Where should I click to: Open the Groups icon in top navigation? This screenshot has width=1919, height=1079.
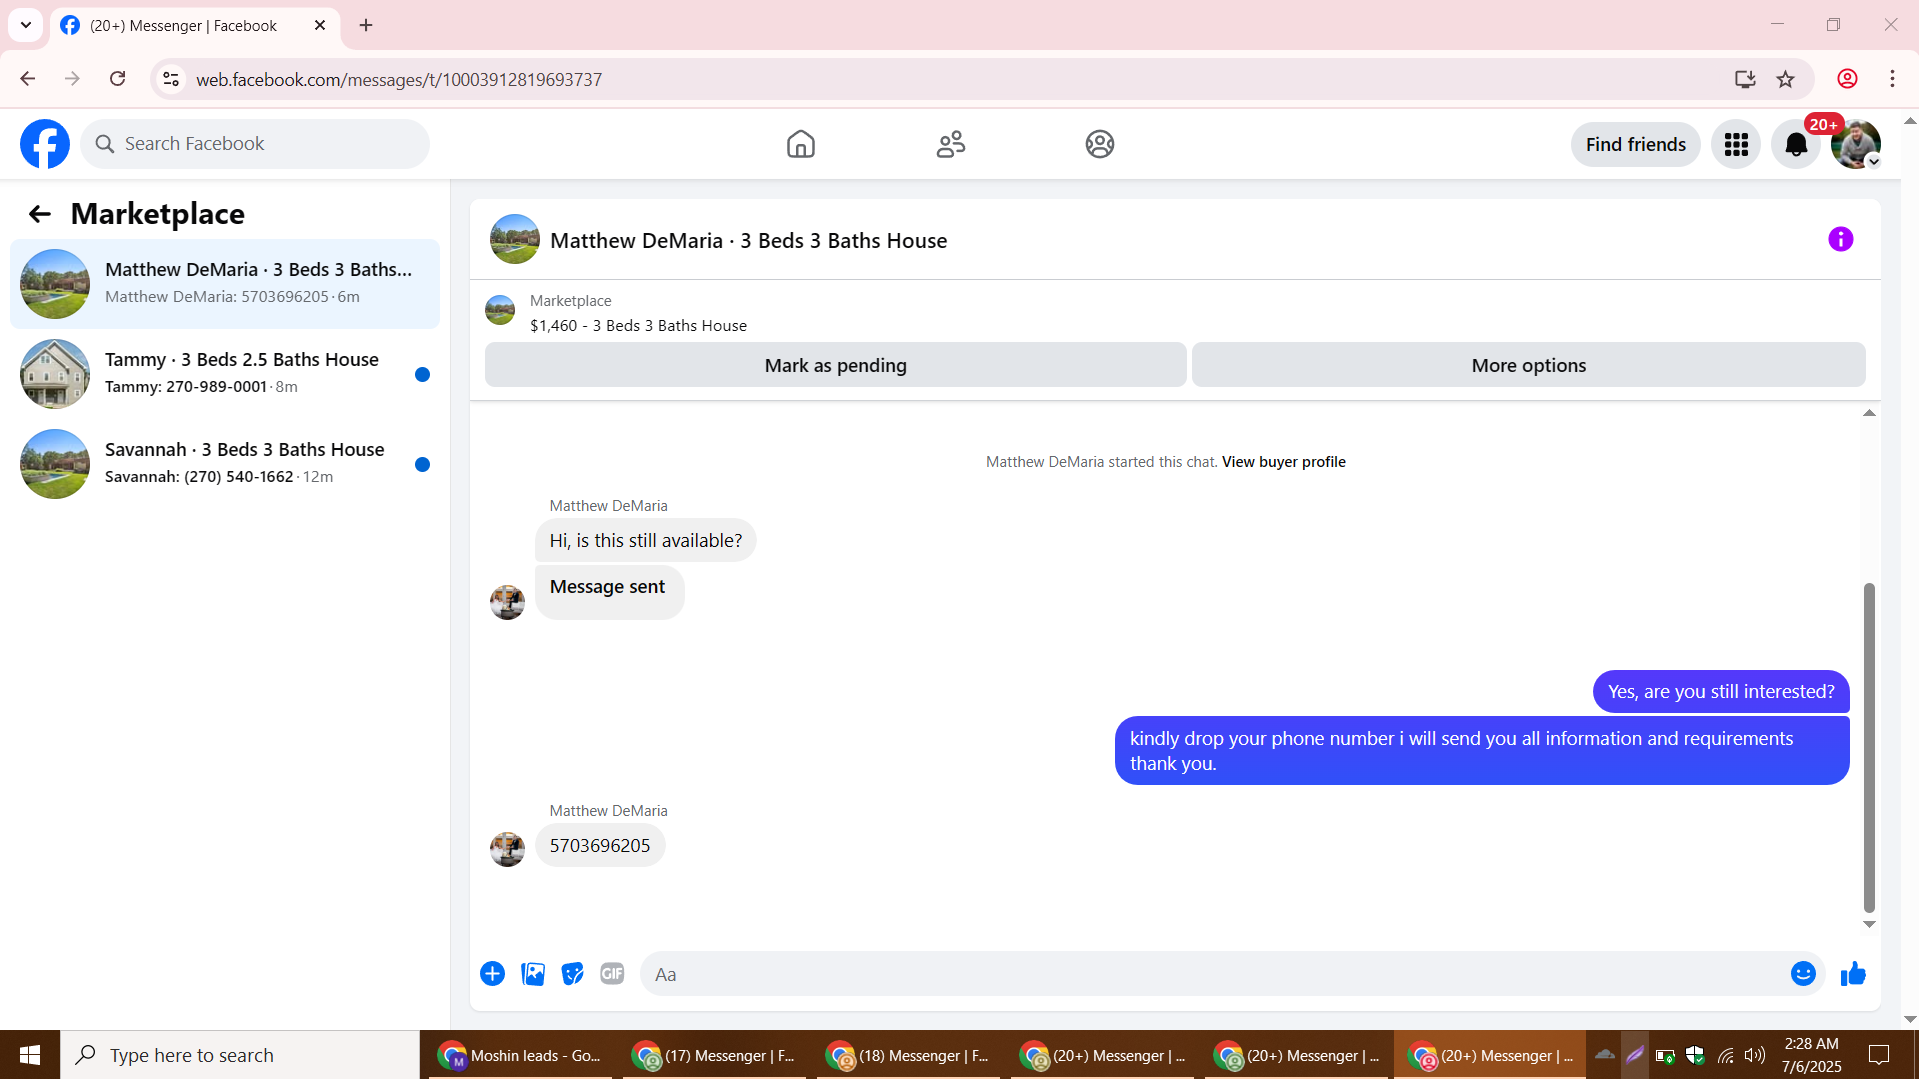(1100, 144)
